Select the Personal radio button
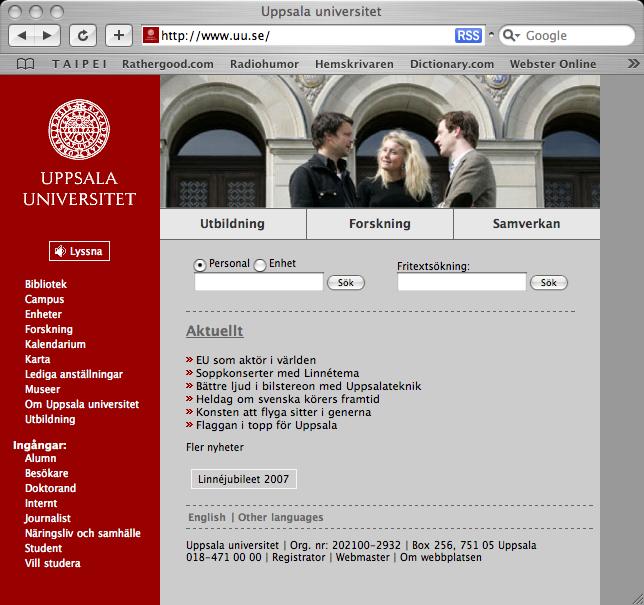 pos(200,265)
